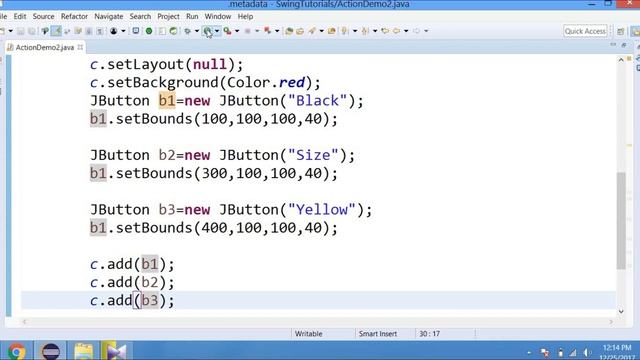This screenshot has height=360, width=640.
Task: Click the vertical scrollbar down arrow
Action: coord(621,311)
